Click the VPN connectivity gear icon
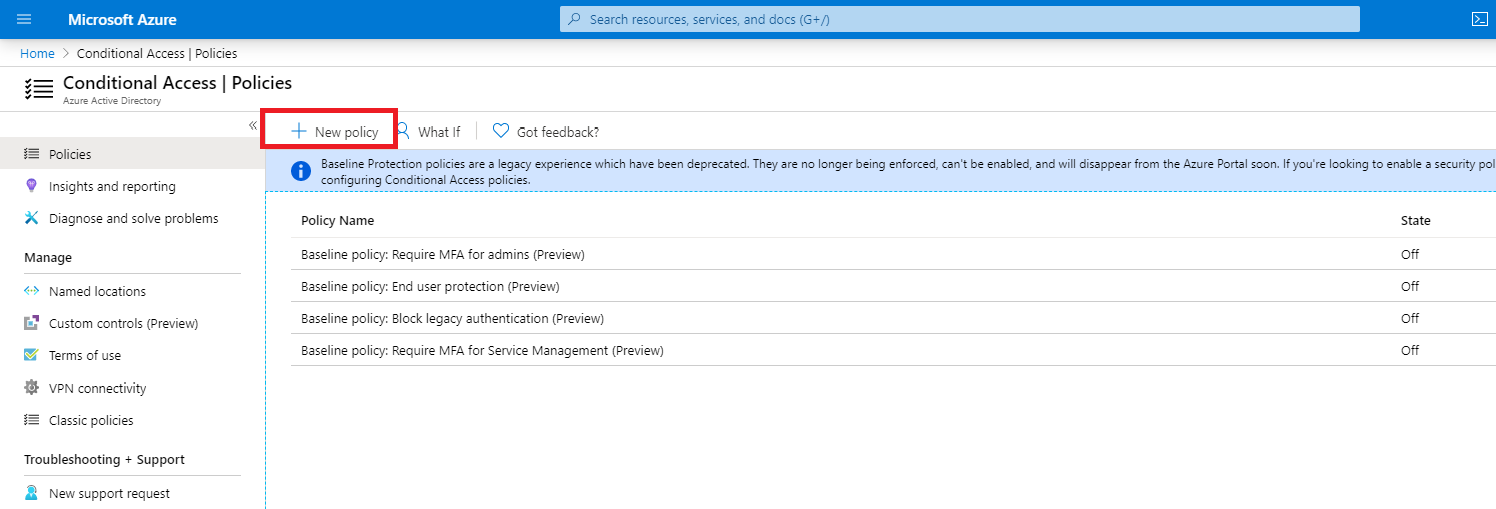Screen dimensions: 1496x509 tap(31, 388)
